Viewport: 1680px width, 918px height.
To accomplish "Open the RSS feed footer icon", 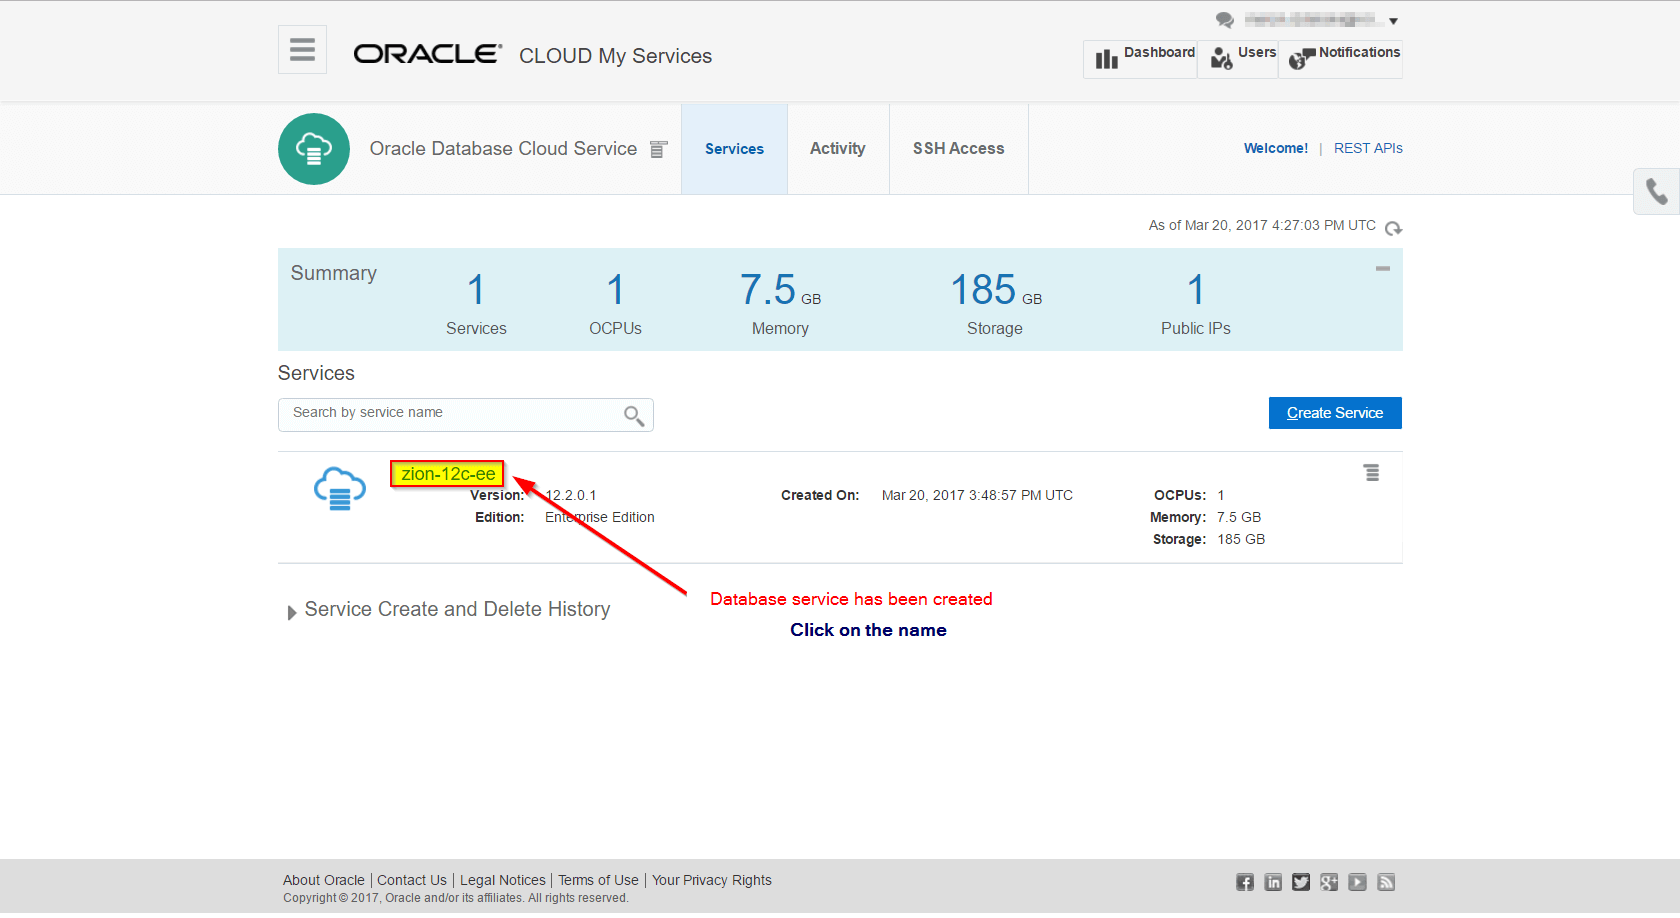I will (1386, 882).
